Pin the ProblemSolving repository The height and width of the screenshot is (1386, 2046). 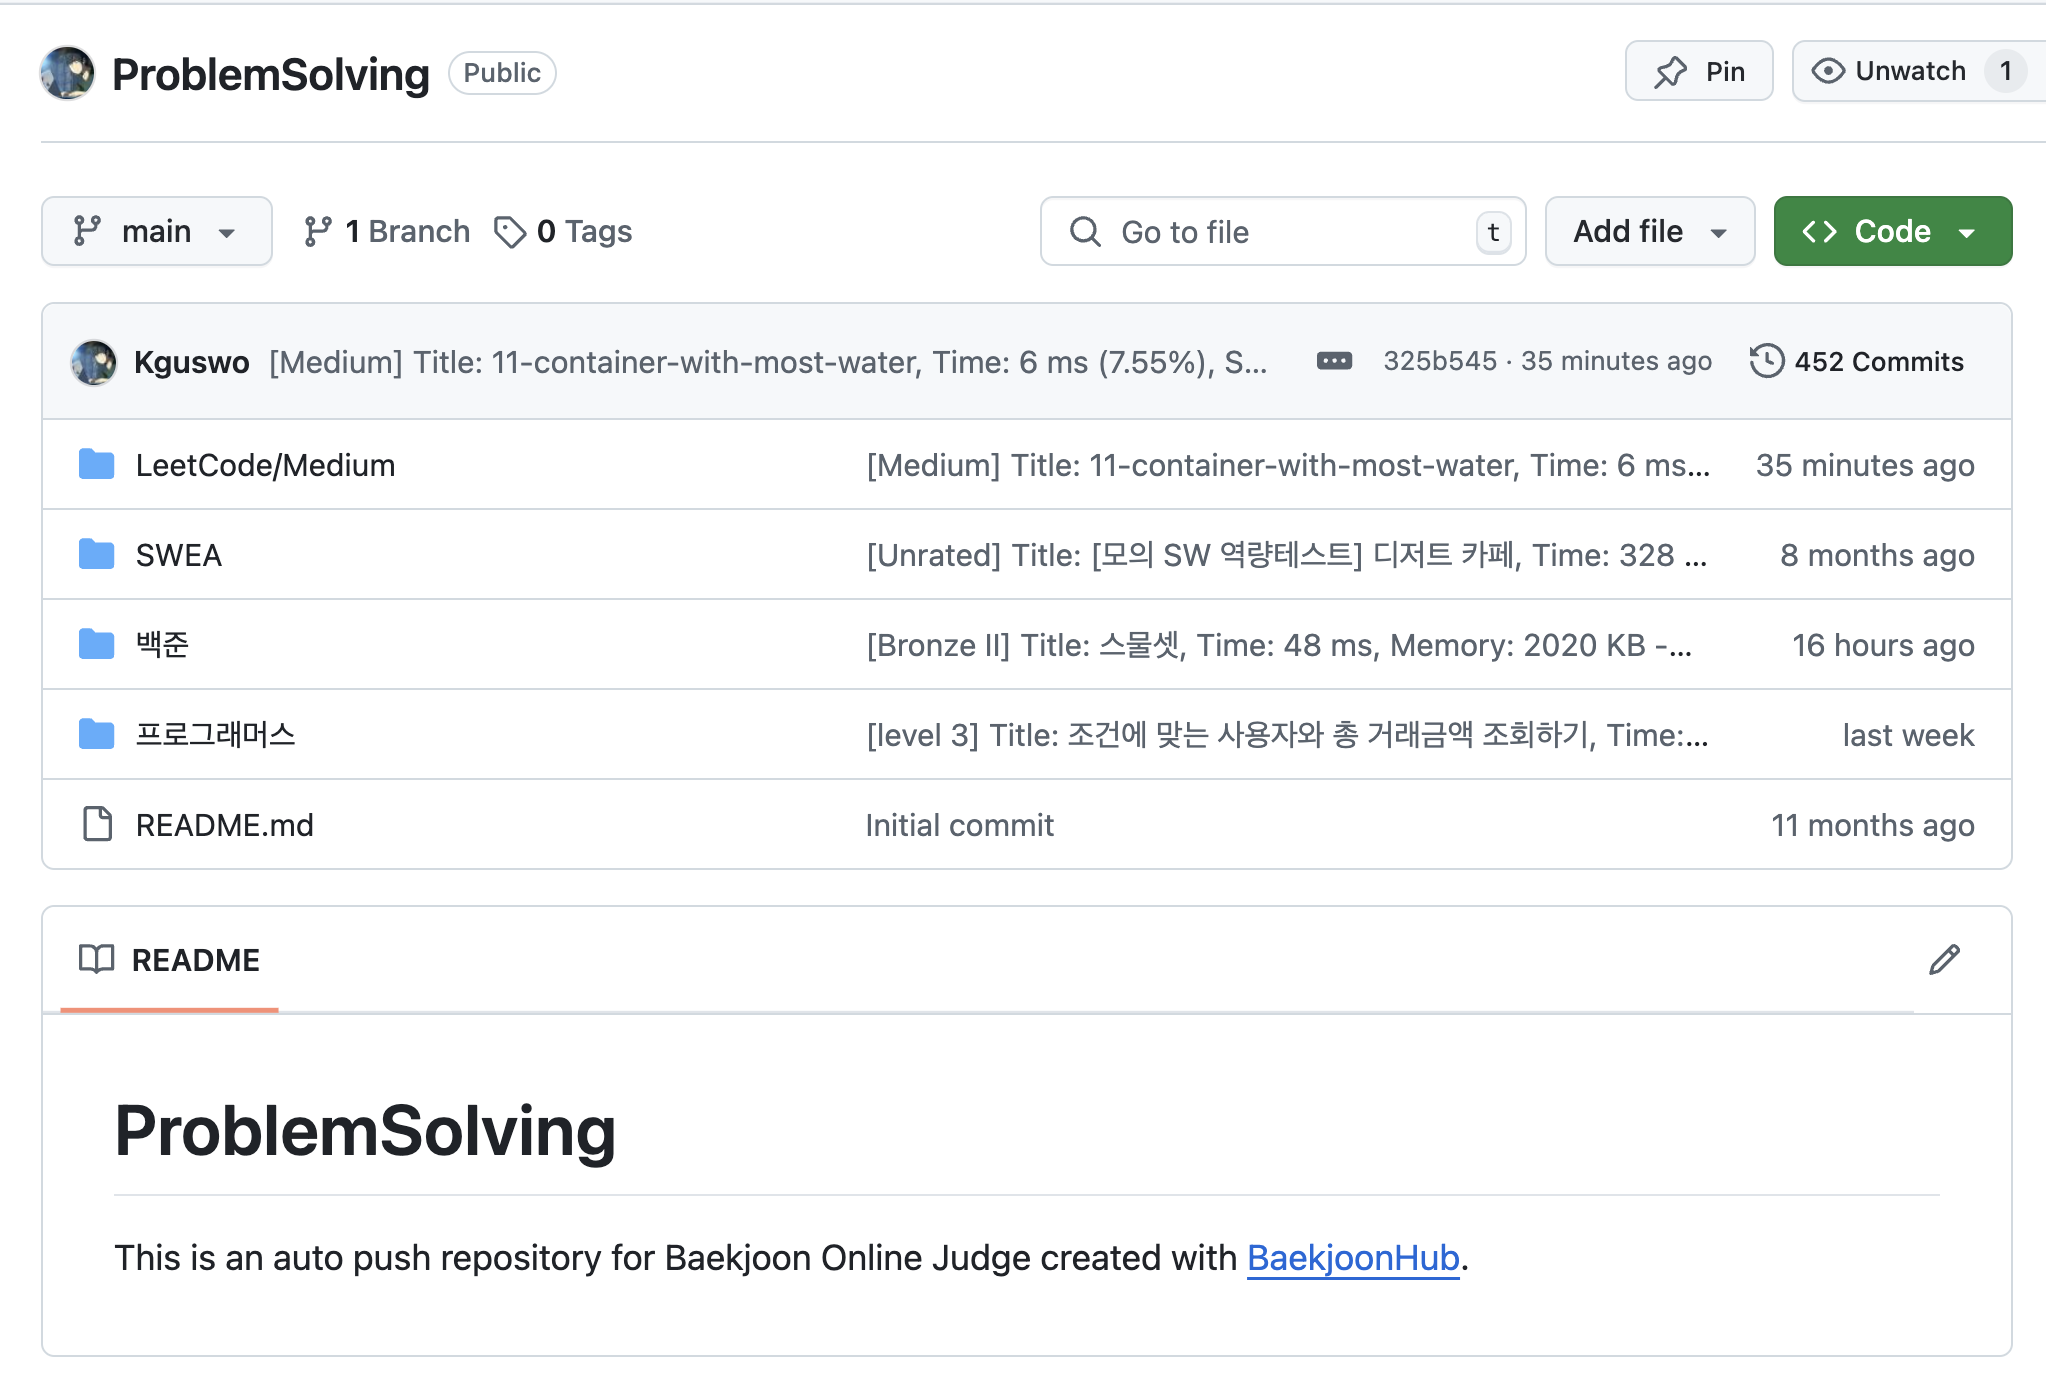point(1699,71)
